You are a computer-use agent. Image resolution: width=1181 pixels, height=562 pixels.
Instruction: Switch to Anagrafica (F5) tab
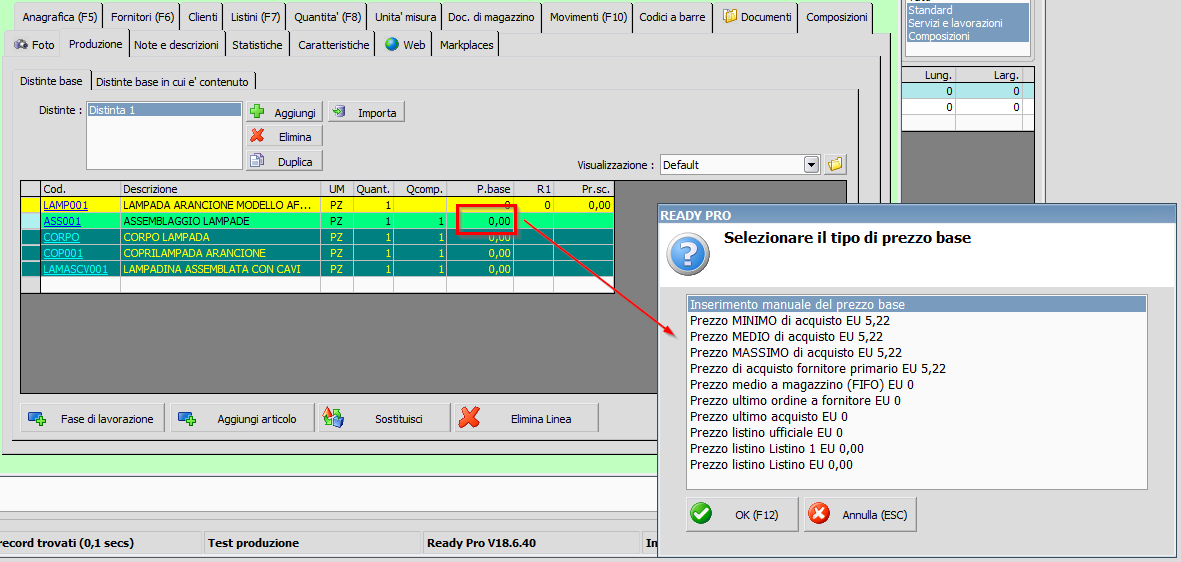60,17
